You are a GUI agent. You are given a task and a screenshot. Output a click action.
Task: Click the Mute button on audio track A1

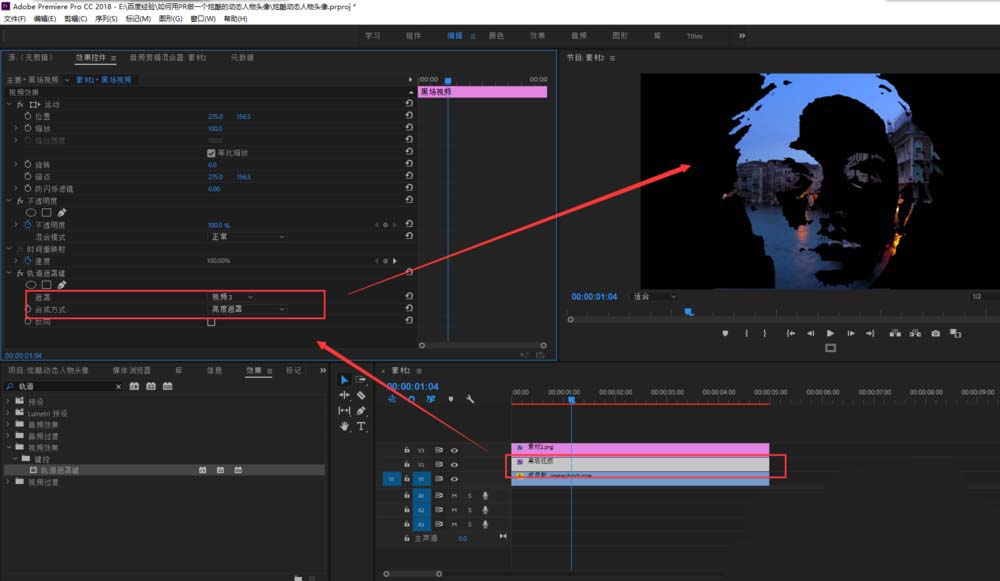coord(454,495)
